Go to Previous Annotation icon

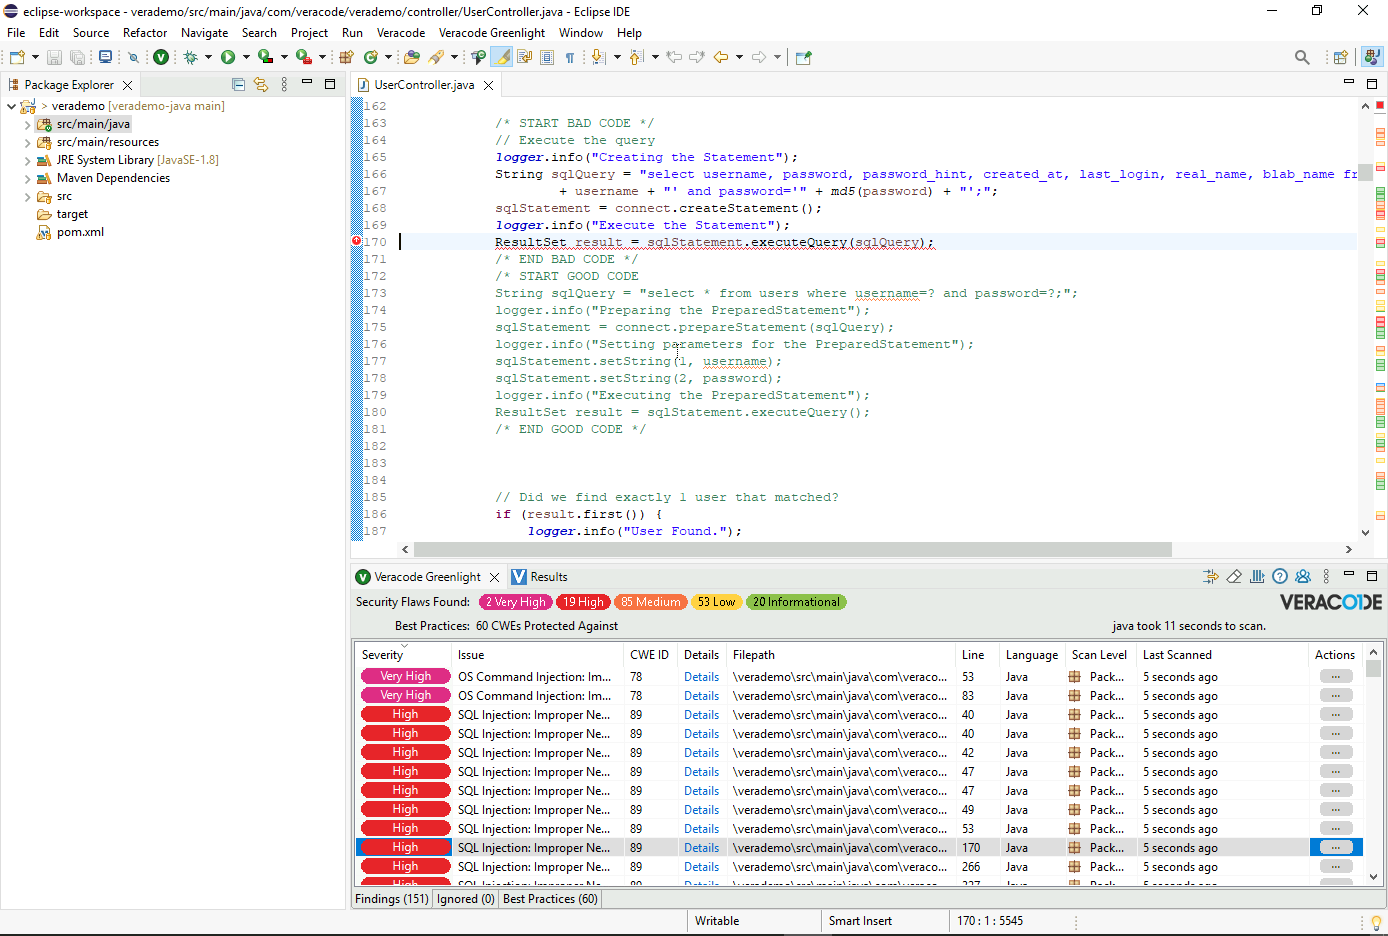(x=636, y=57)
